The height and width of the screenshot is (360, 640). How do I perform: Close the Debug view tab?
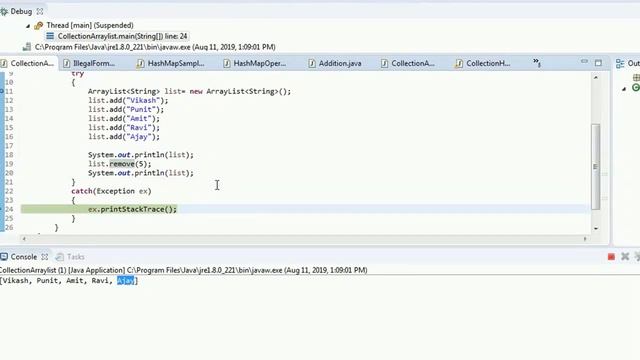click(40, 11)
